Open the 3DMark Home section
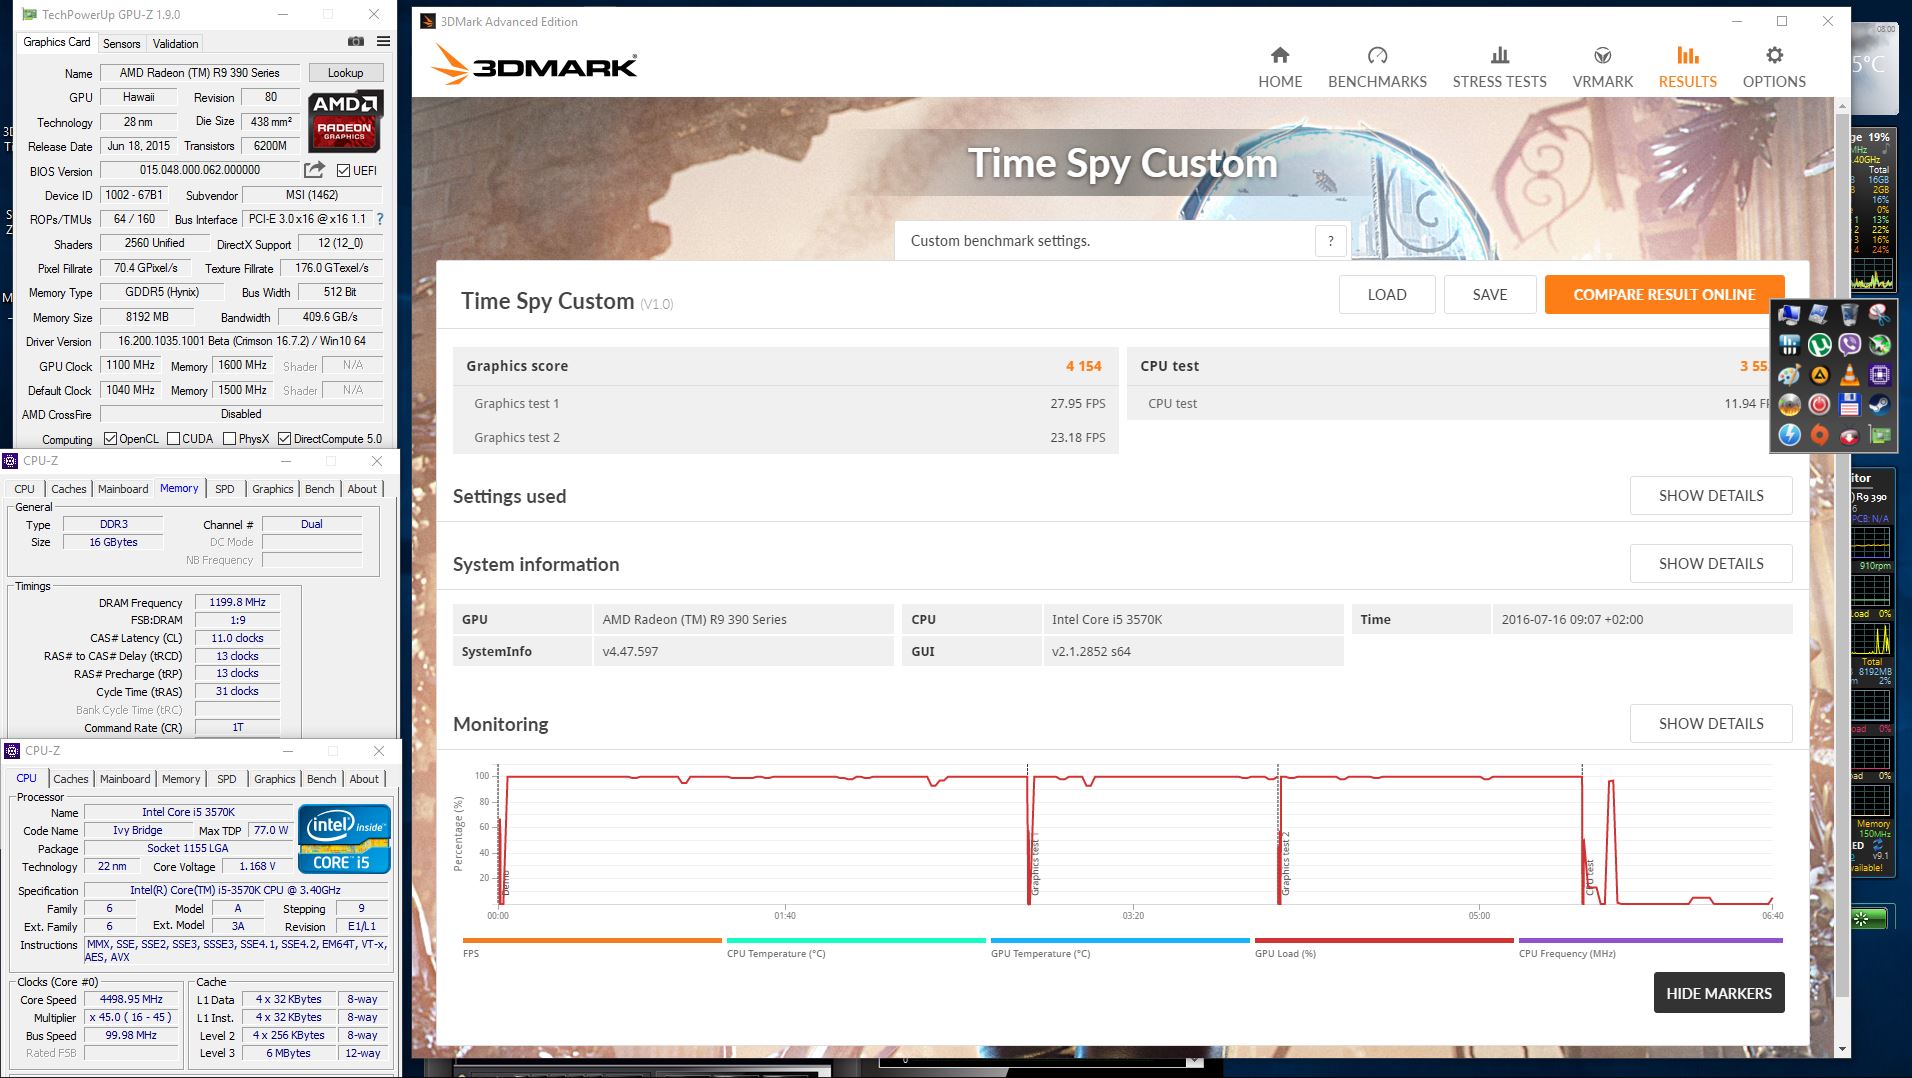The height and width of the screenshot is (1078, 1912). pos(1280,68)
